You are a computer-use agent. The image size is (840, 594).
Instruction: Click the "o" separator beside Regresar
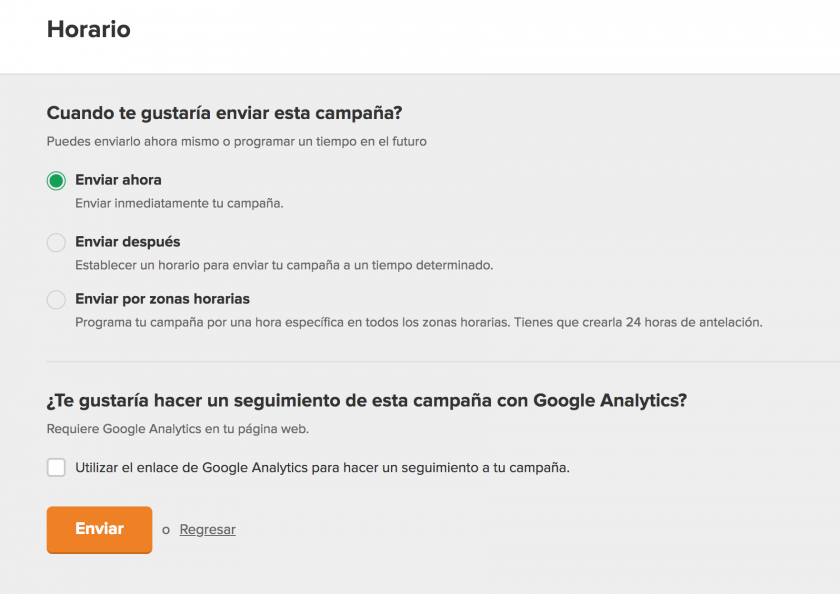pyautogui.click(x=166, y=530)
